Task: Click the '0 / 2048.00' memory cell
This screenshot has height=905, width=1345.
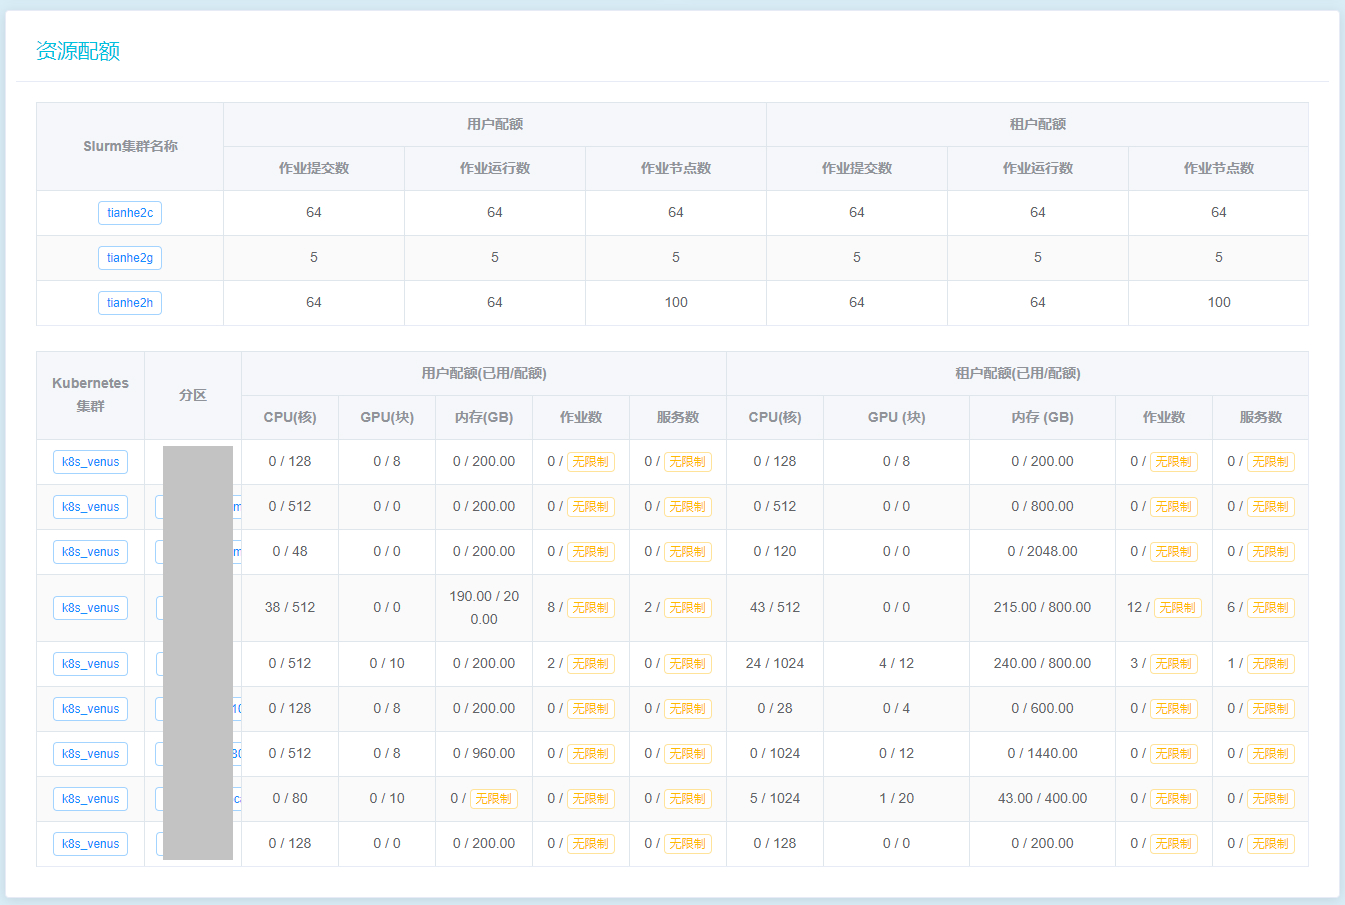Action: (1042, 551)
